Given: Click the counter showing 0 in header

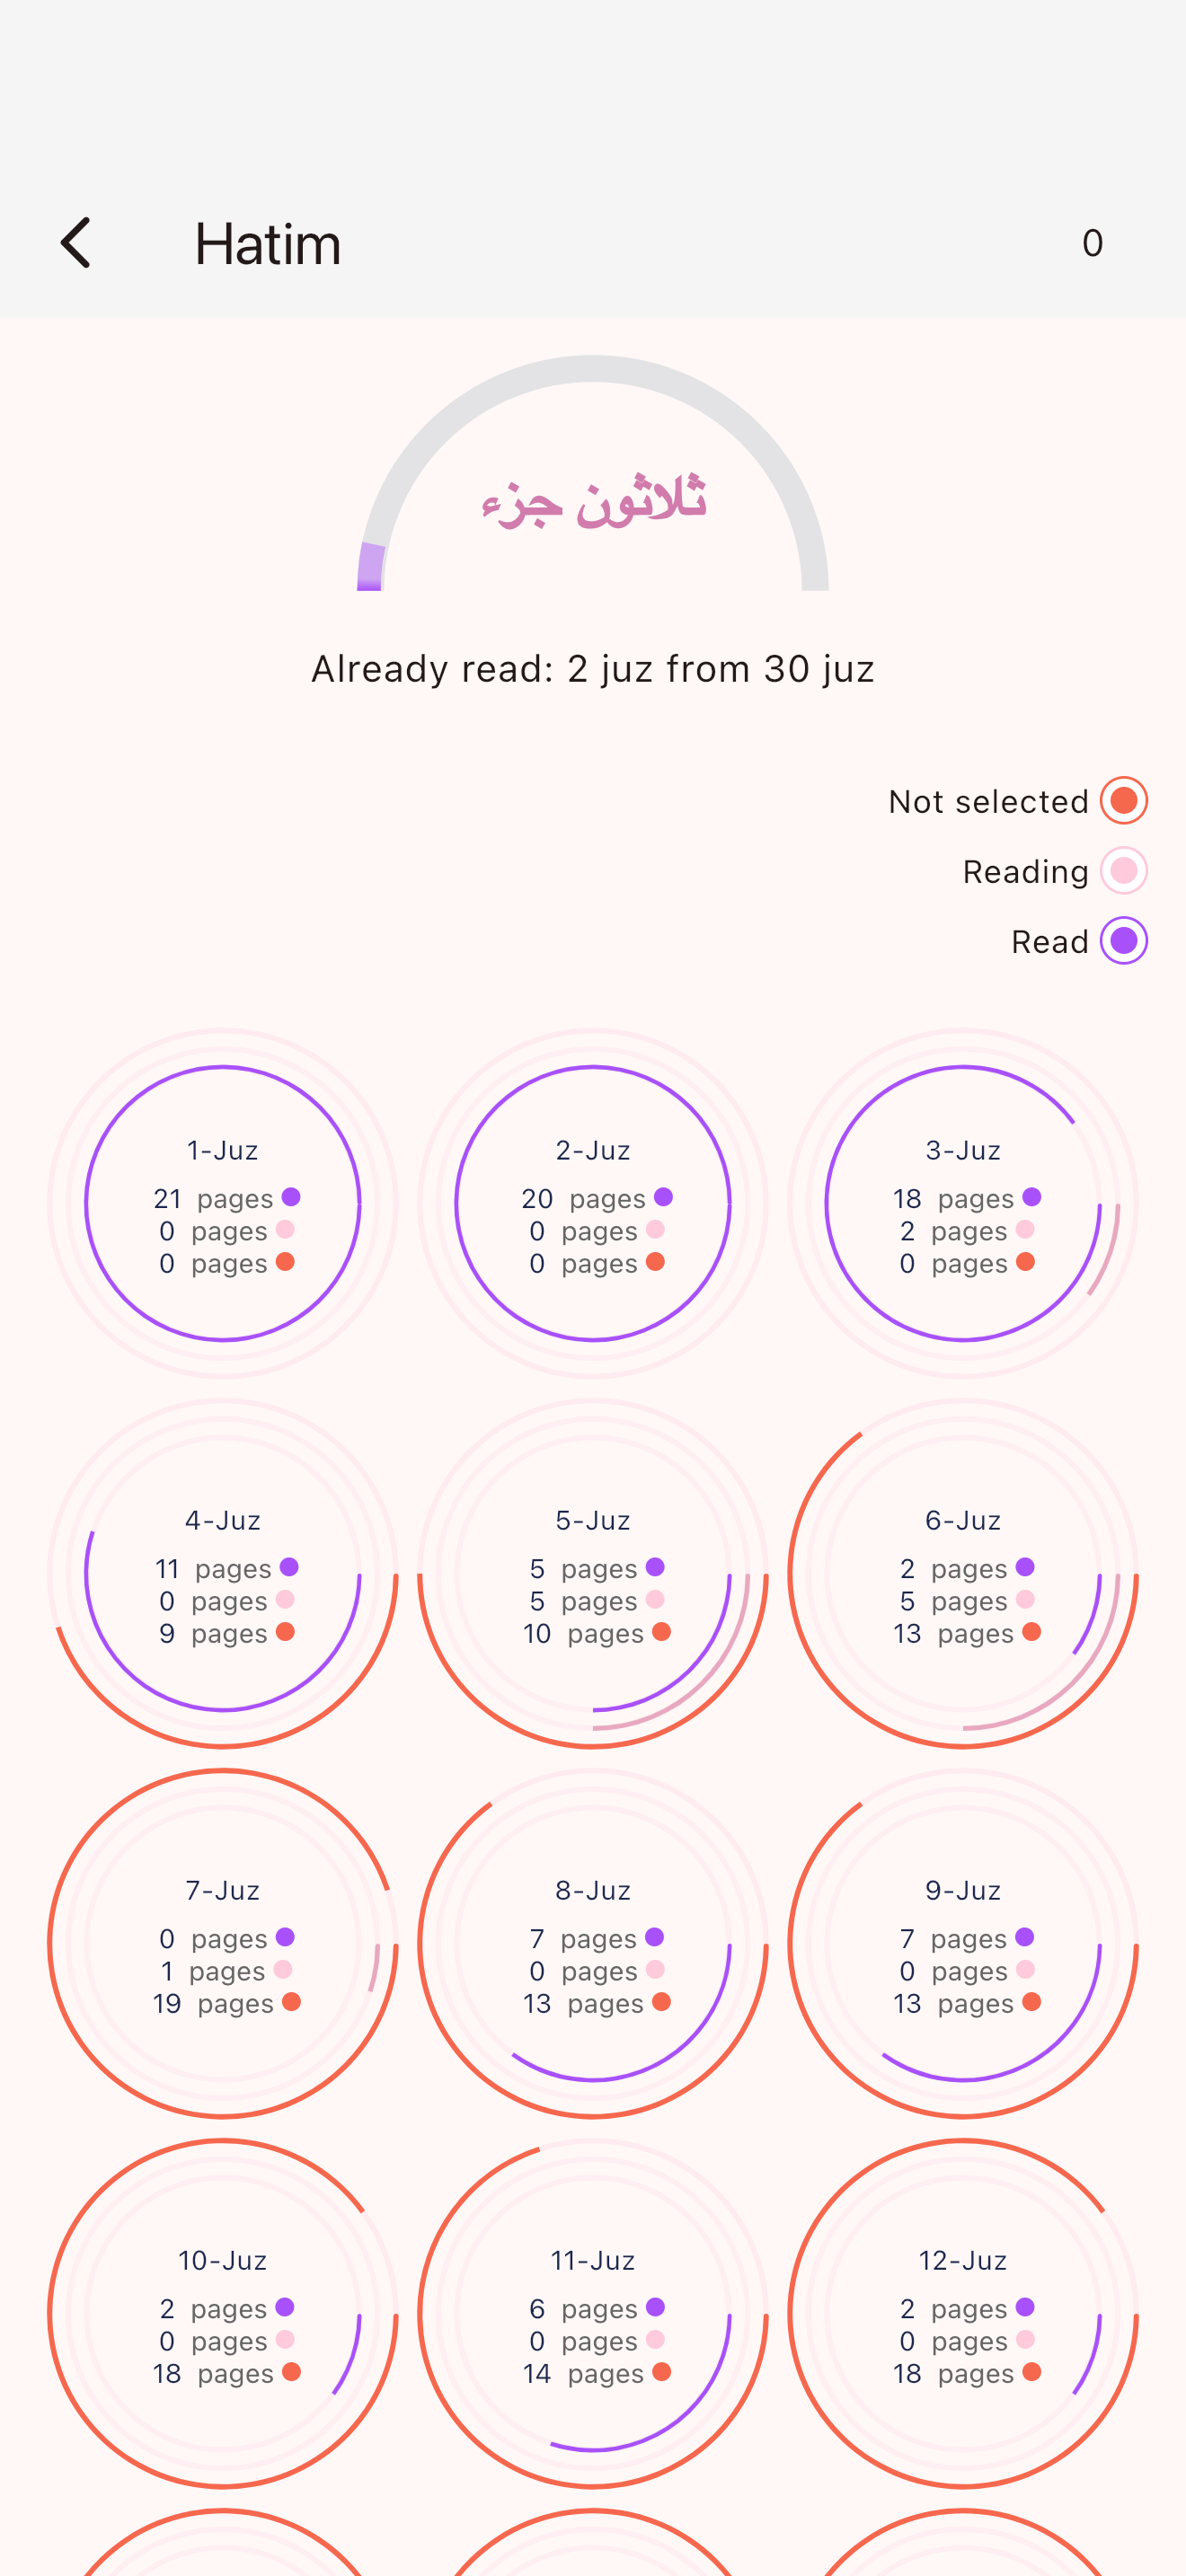Looking at the screenshot, I should pos(1091,243).
